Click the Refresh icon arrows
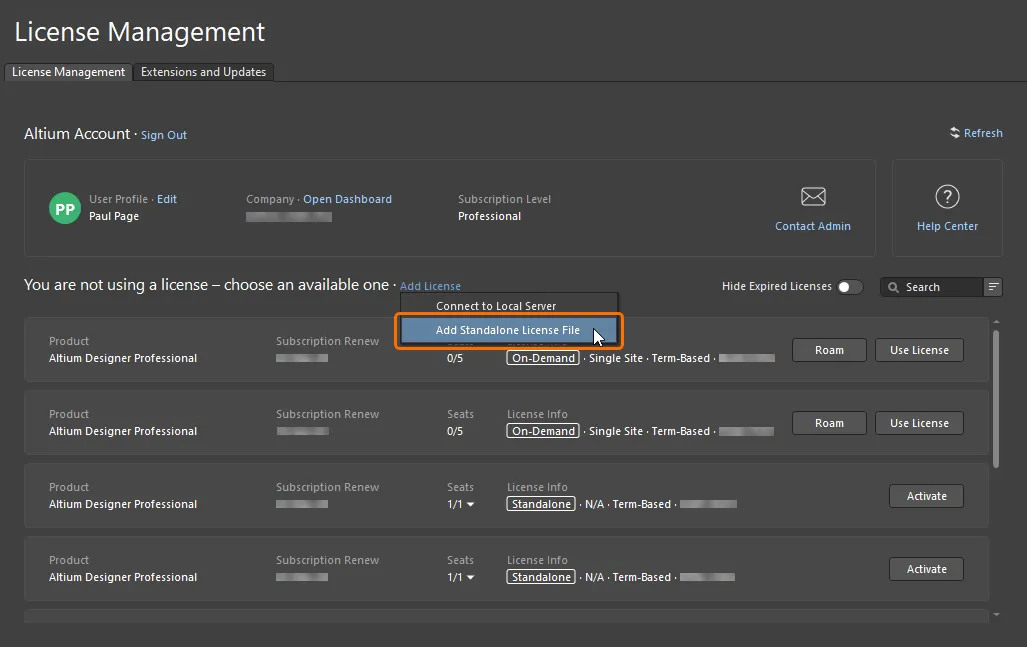 tap(955, 133)
